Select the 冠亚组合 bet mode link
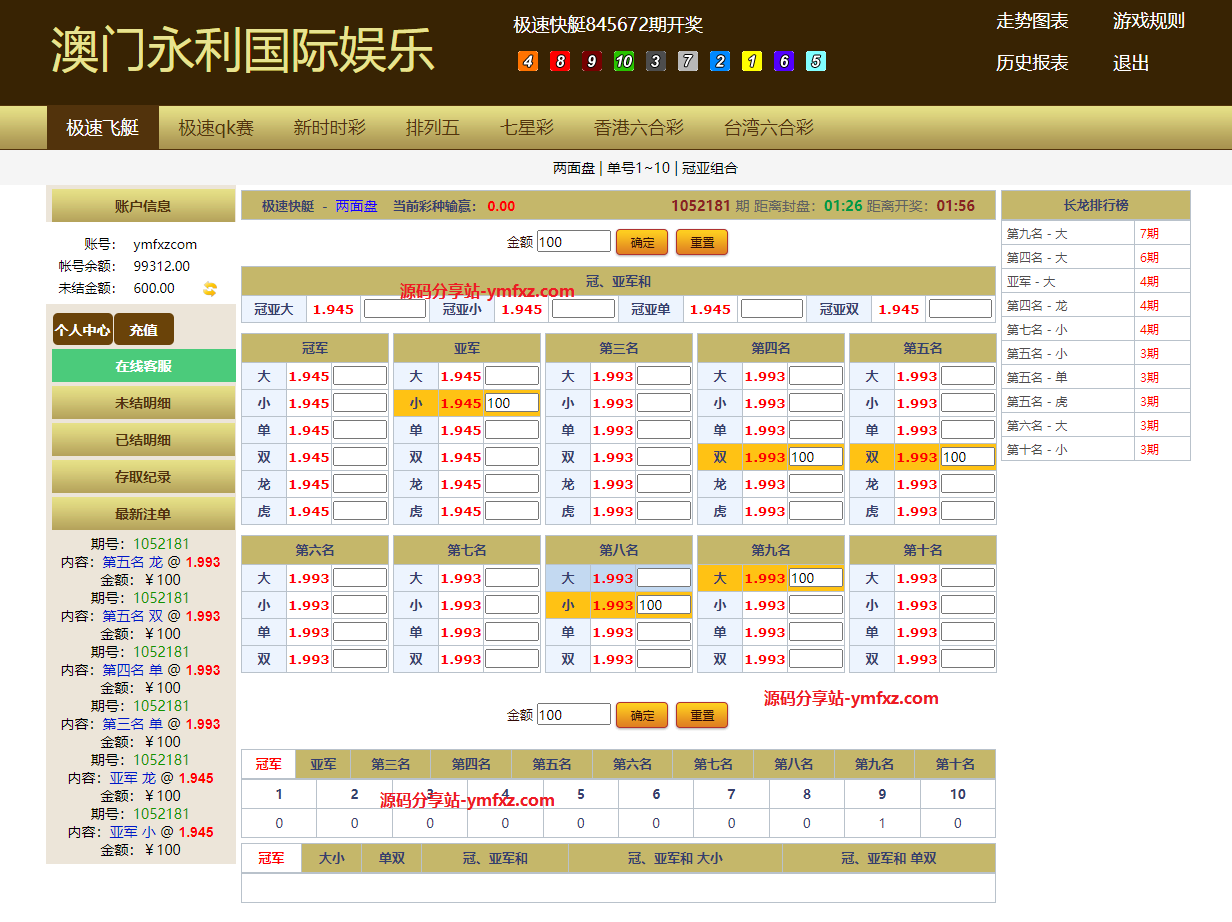Image resolution: width=1232 pixels, height=922 pixels. pyautogui.click(x=710, y=168)
